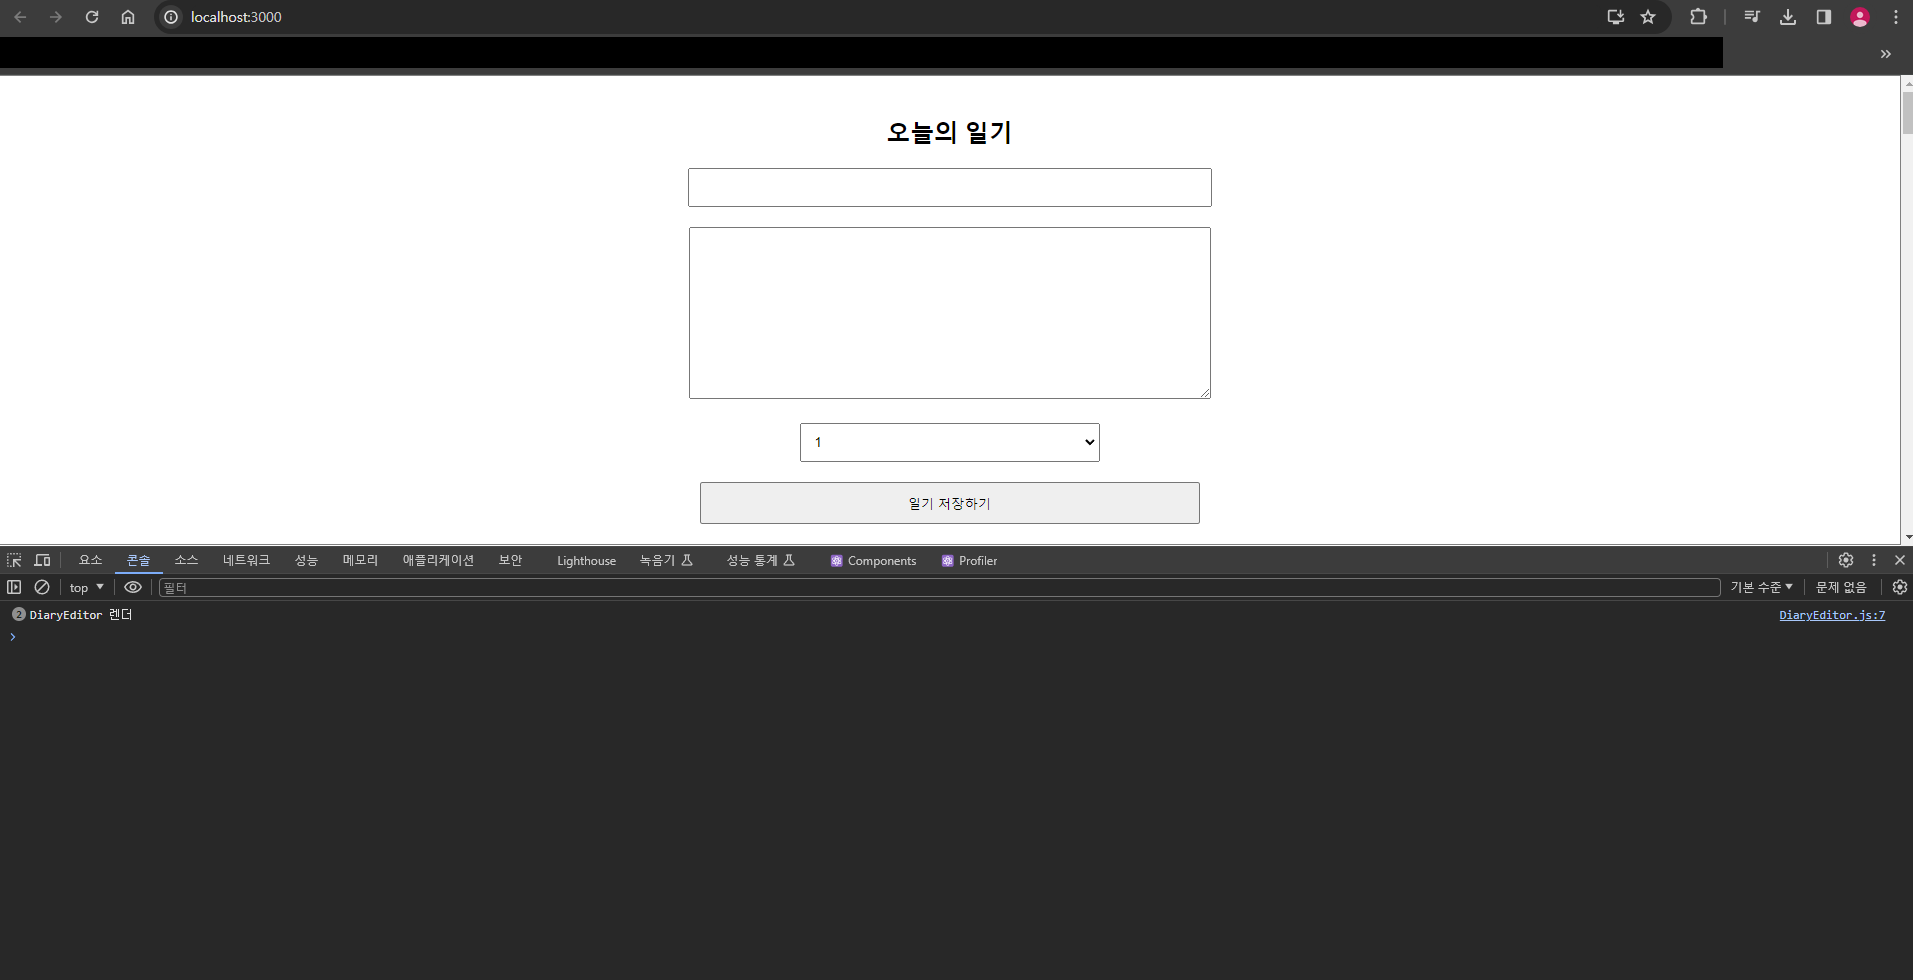Toggle the console sidebar

pyautogui.click(x=14, y=587)
